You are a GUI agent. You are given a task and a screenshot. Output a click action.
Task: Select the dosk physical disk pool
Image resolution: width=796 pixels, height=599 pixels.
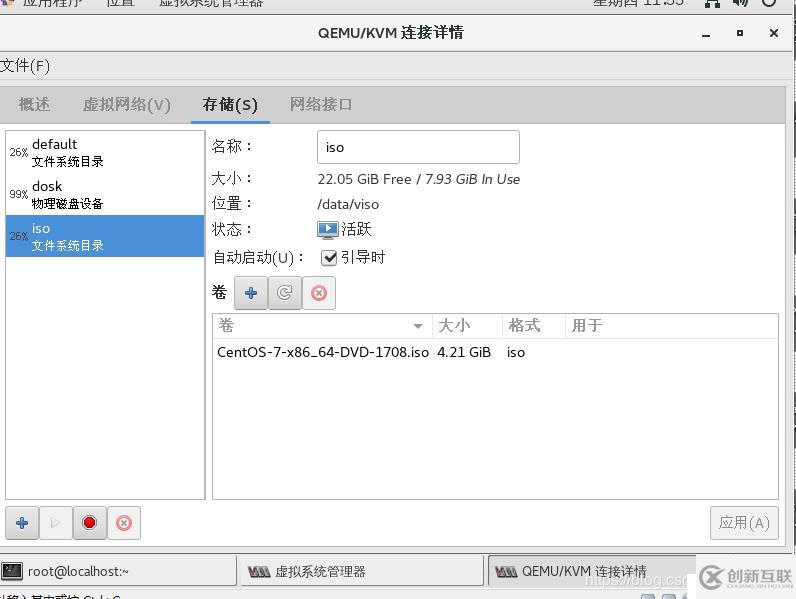click(105, 194)
